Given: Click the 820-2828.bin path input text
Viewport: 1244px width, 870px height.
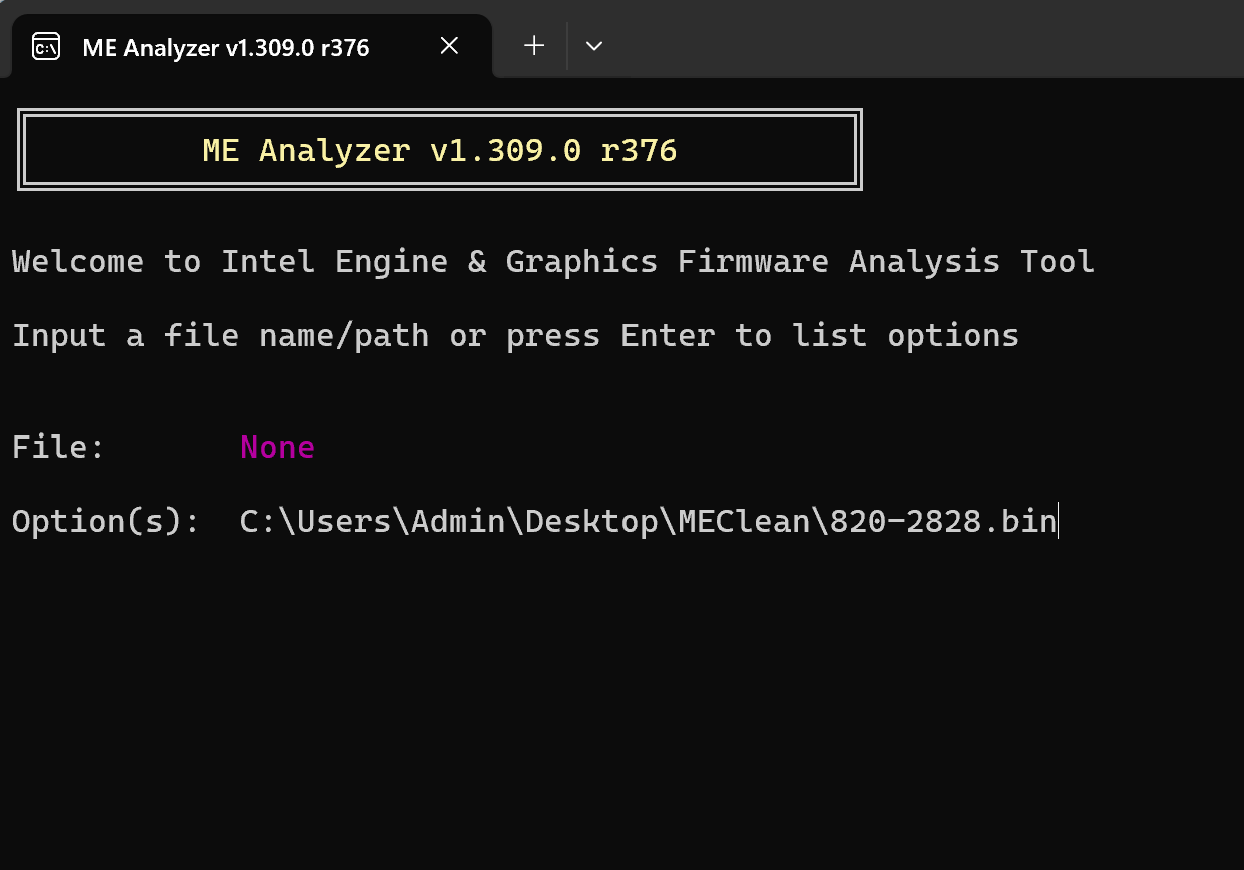Looking at the screenshot, I should tap(648, 522).
